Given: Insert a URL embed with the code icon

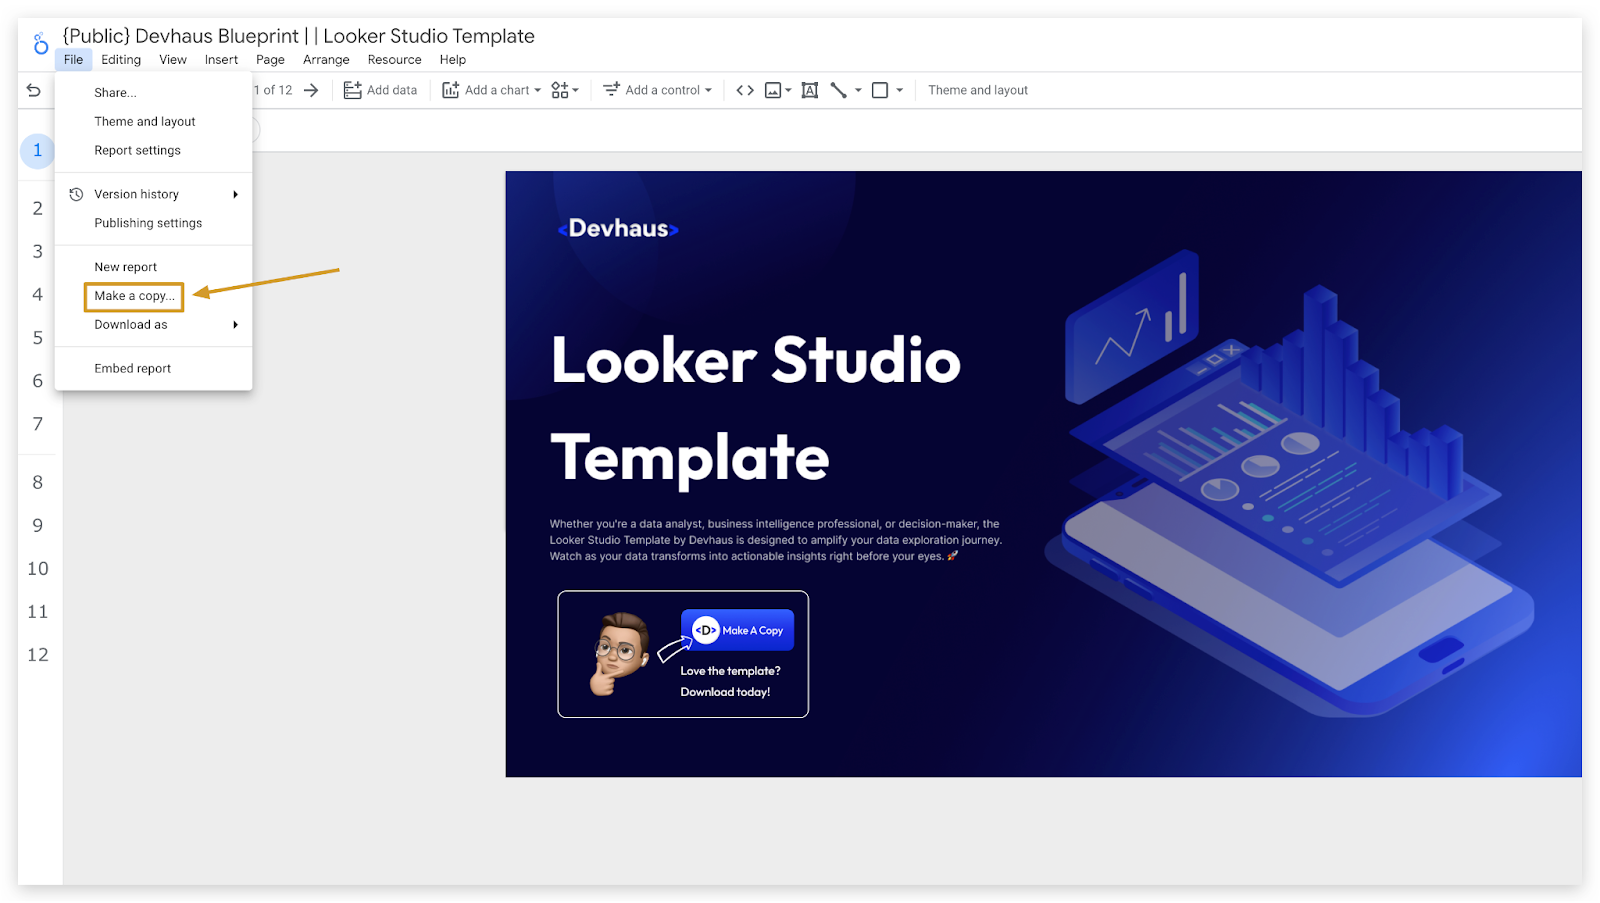Looking at the screenshot, I should click(745, 90).
